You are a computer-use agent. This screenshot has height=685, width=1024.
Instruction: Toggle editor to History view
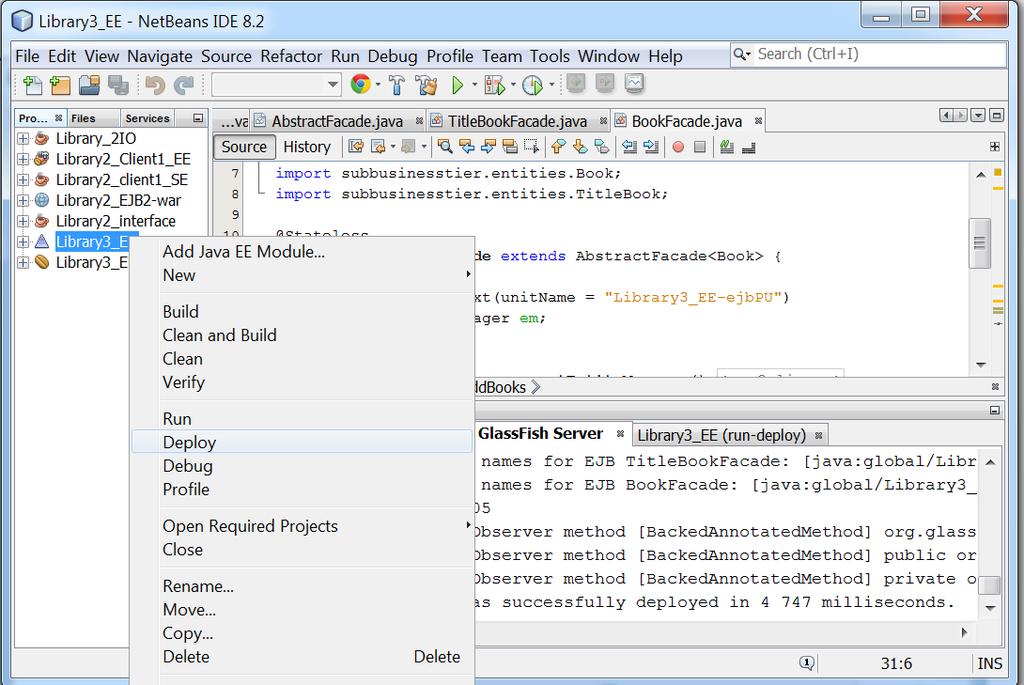tap(306, 146)
